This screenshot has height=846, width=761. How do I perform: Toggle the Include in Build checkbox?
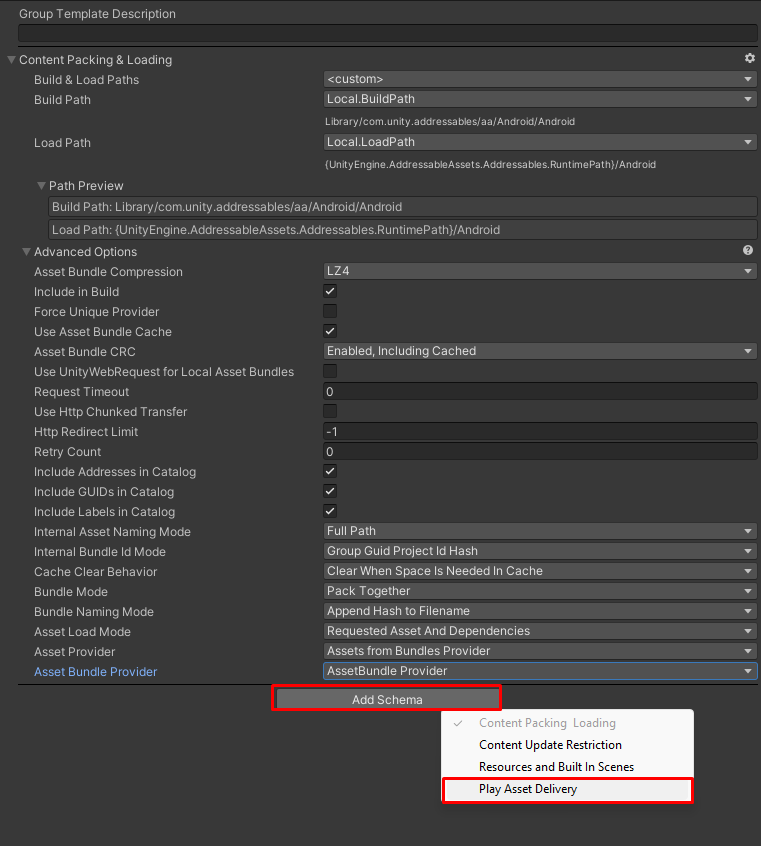330,291
